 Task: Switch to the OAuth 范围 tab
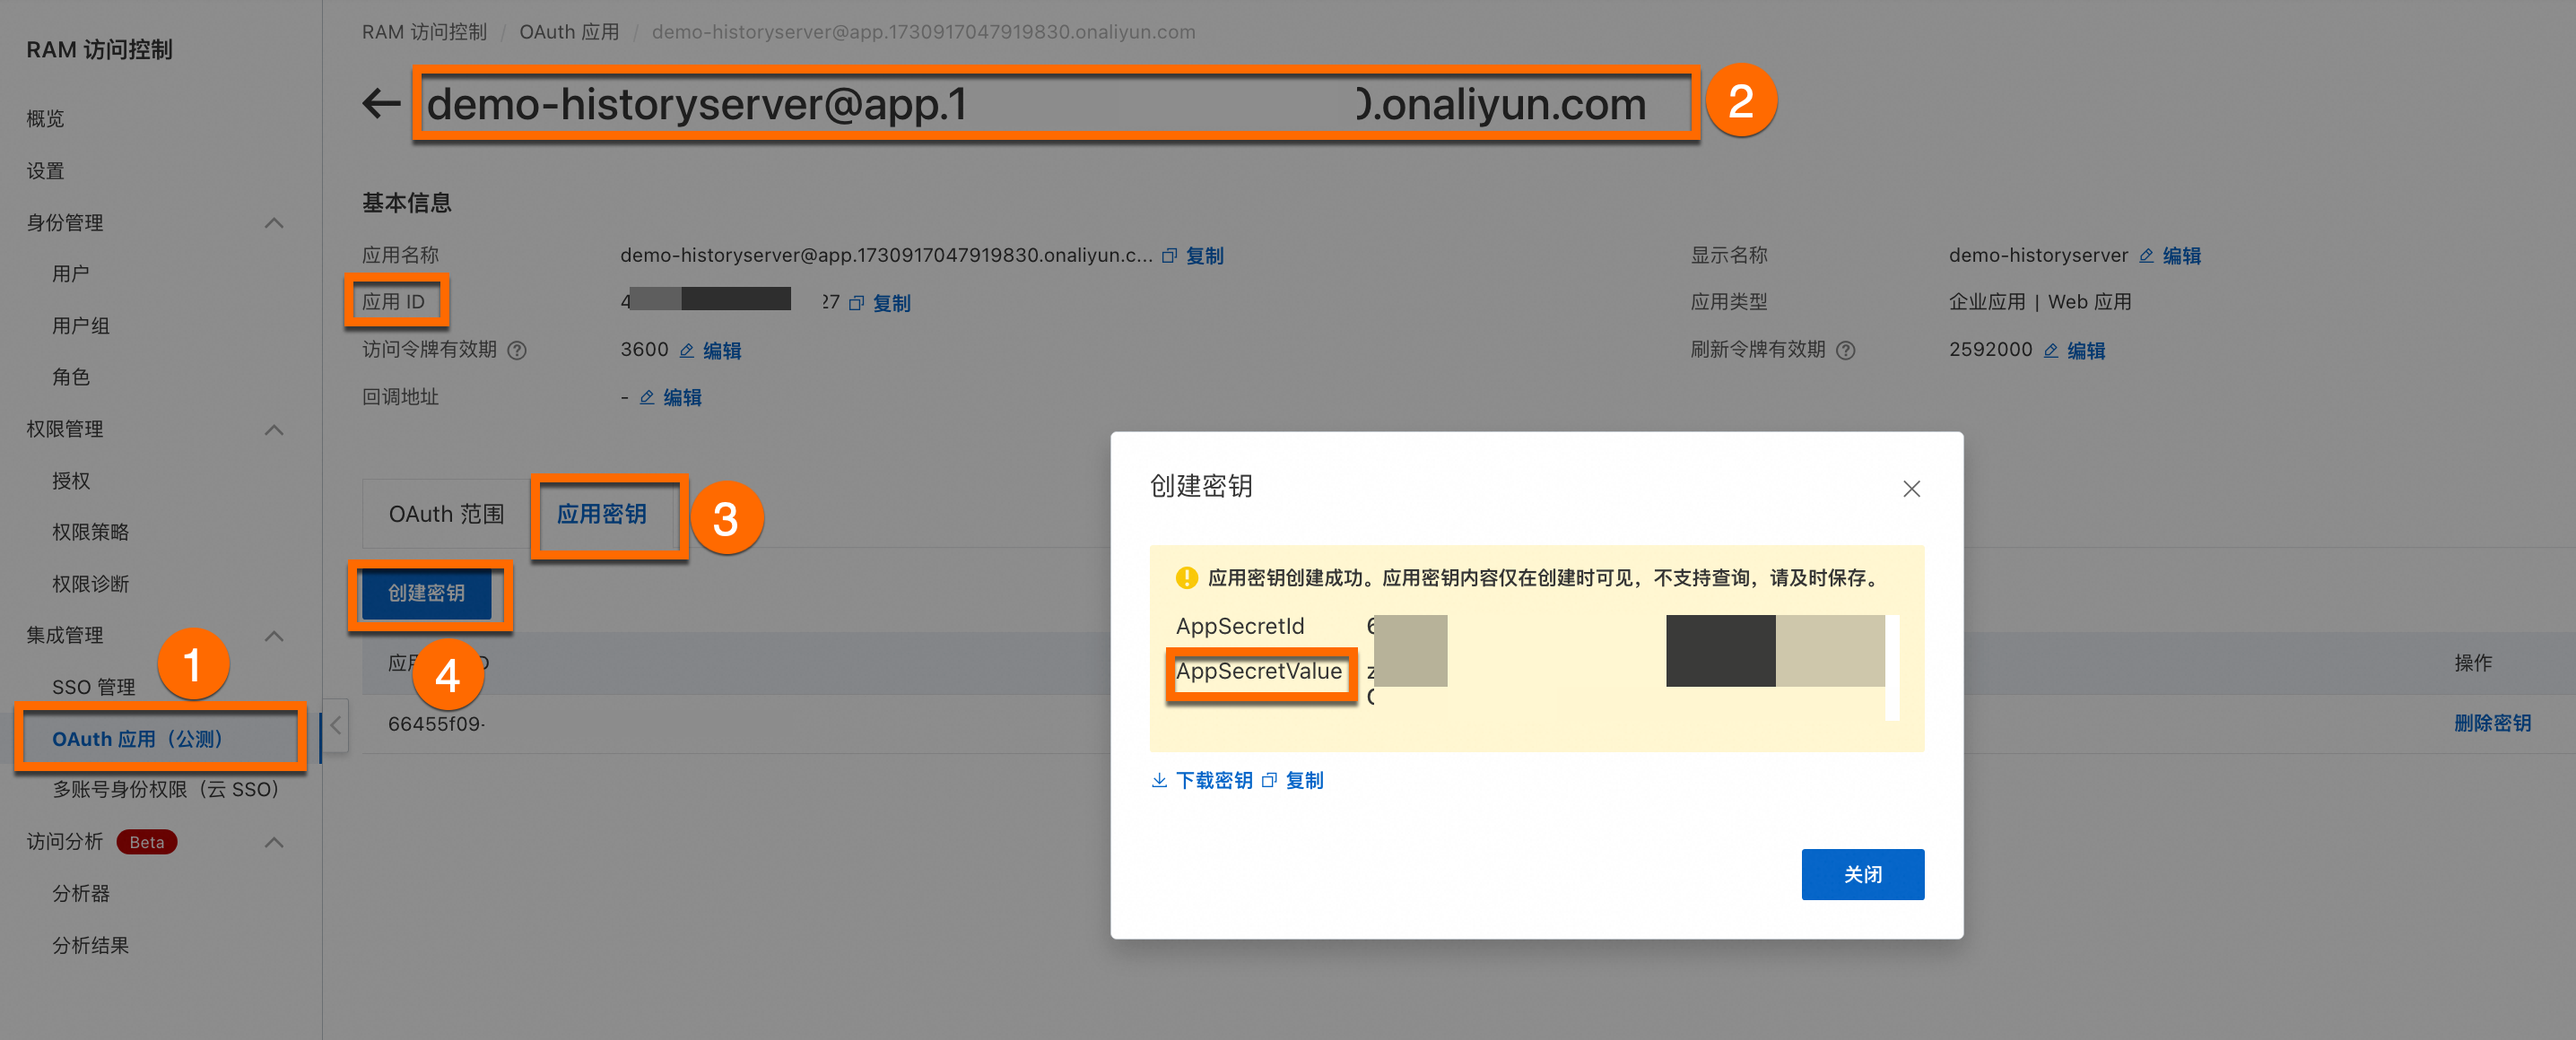tap(446, 514)
